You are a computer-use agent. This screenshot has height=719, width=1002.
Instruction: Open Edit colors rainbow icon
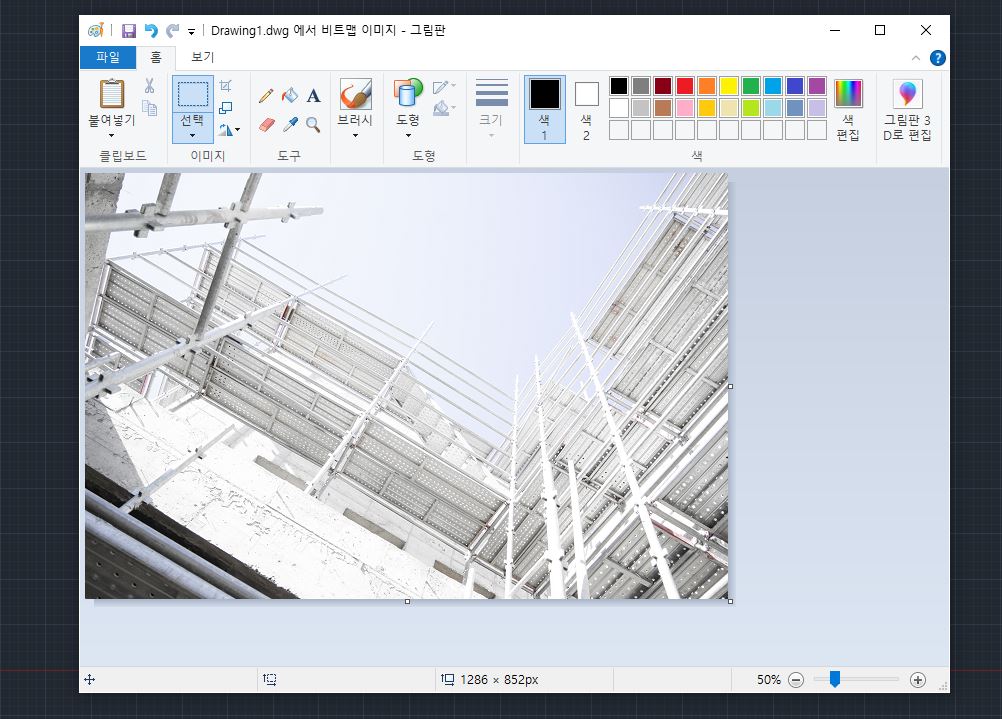tap(849, 93)
